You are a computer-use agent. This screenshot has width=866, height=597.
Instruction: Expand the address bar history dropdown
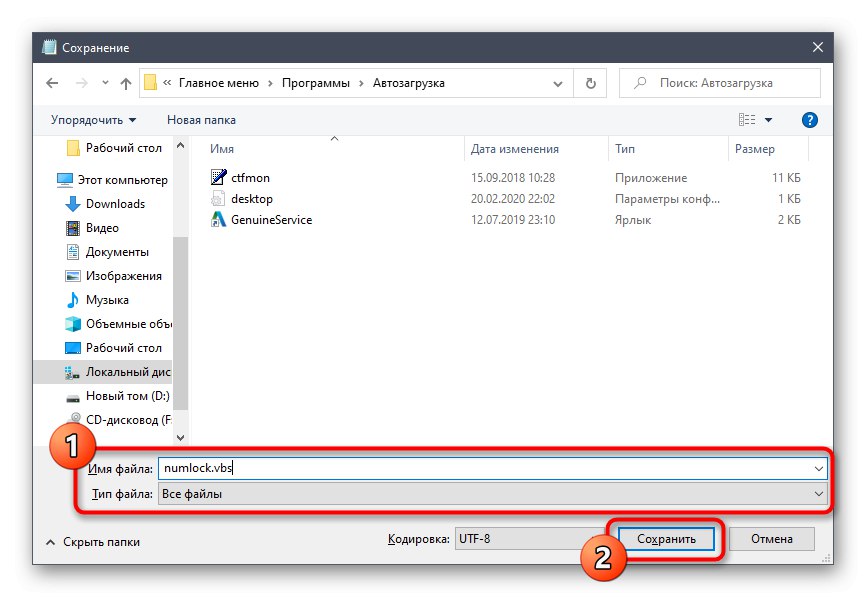point(558,83)
